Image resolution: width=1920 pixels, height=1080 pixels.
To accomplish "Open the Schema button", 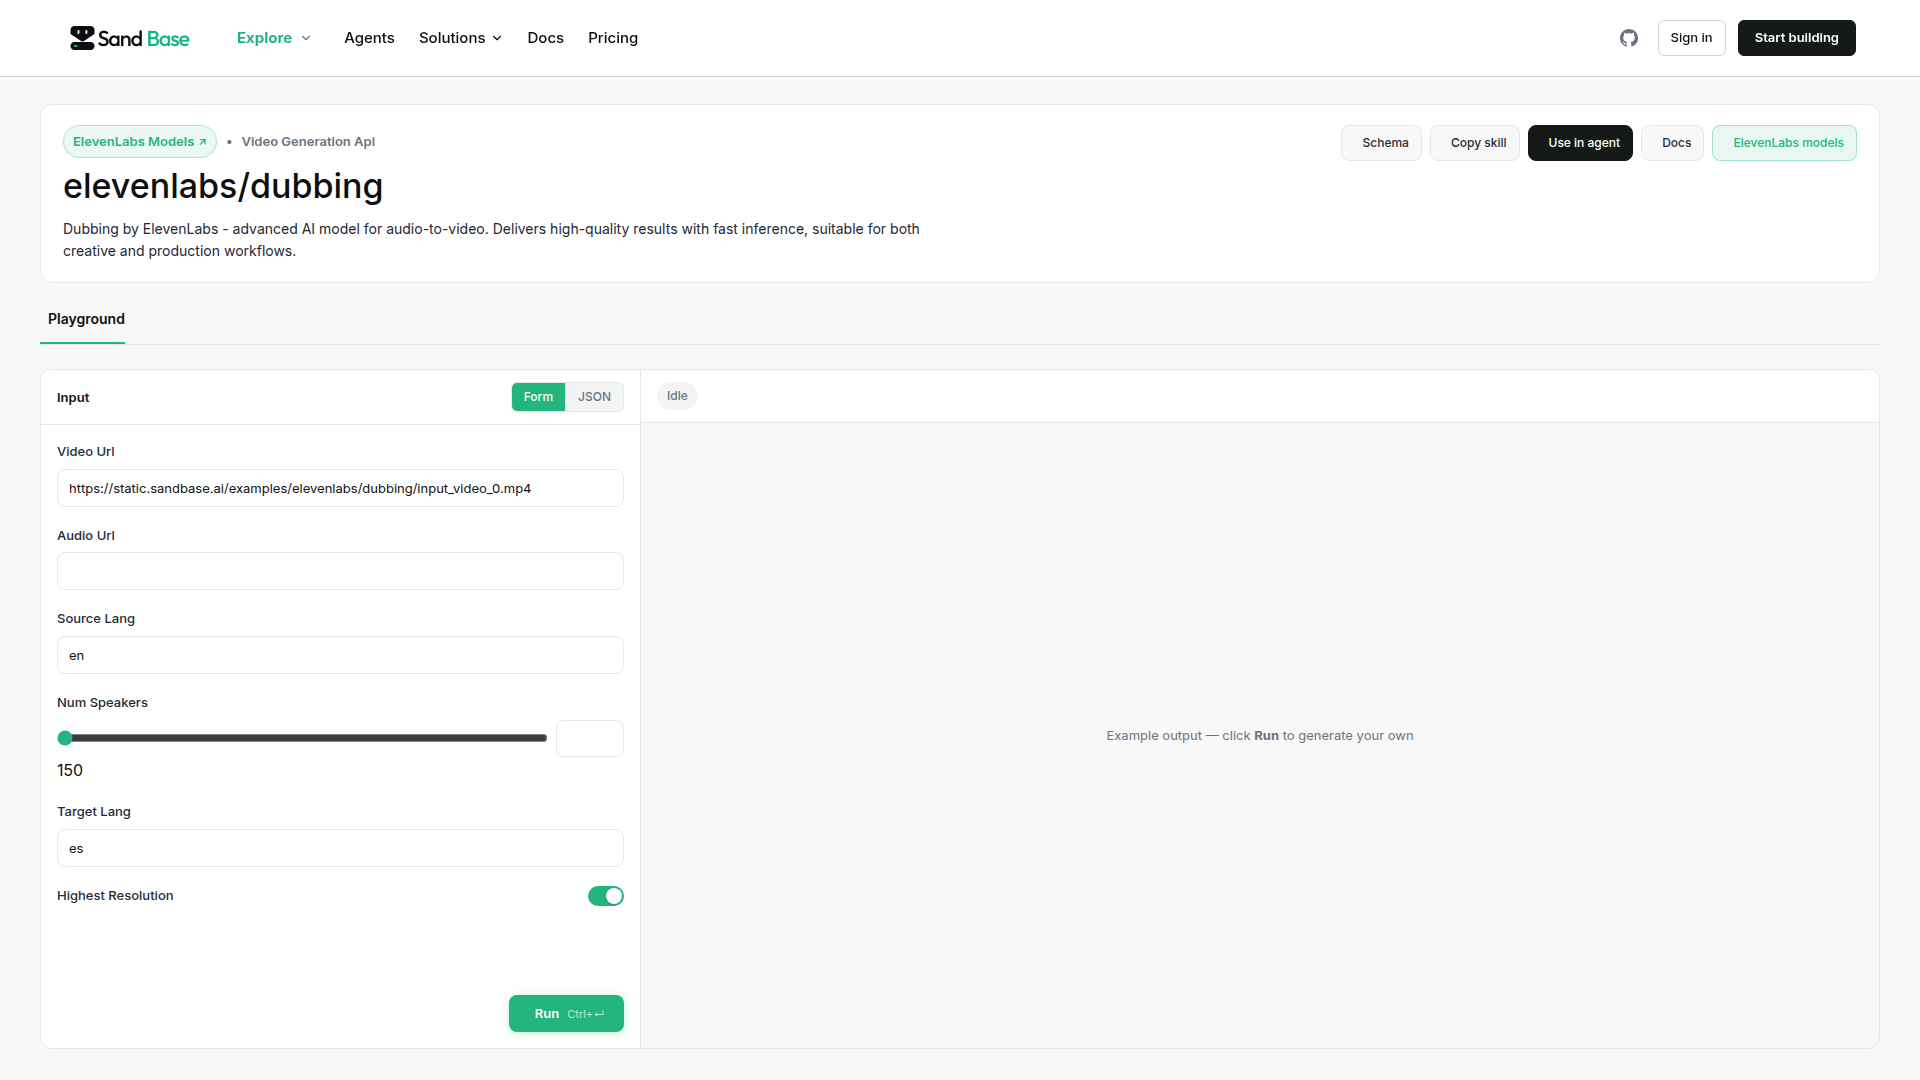I will (1381, 143).
